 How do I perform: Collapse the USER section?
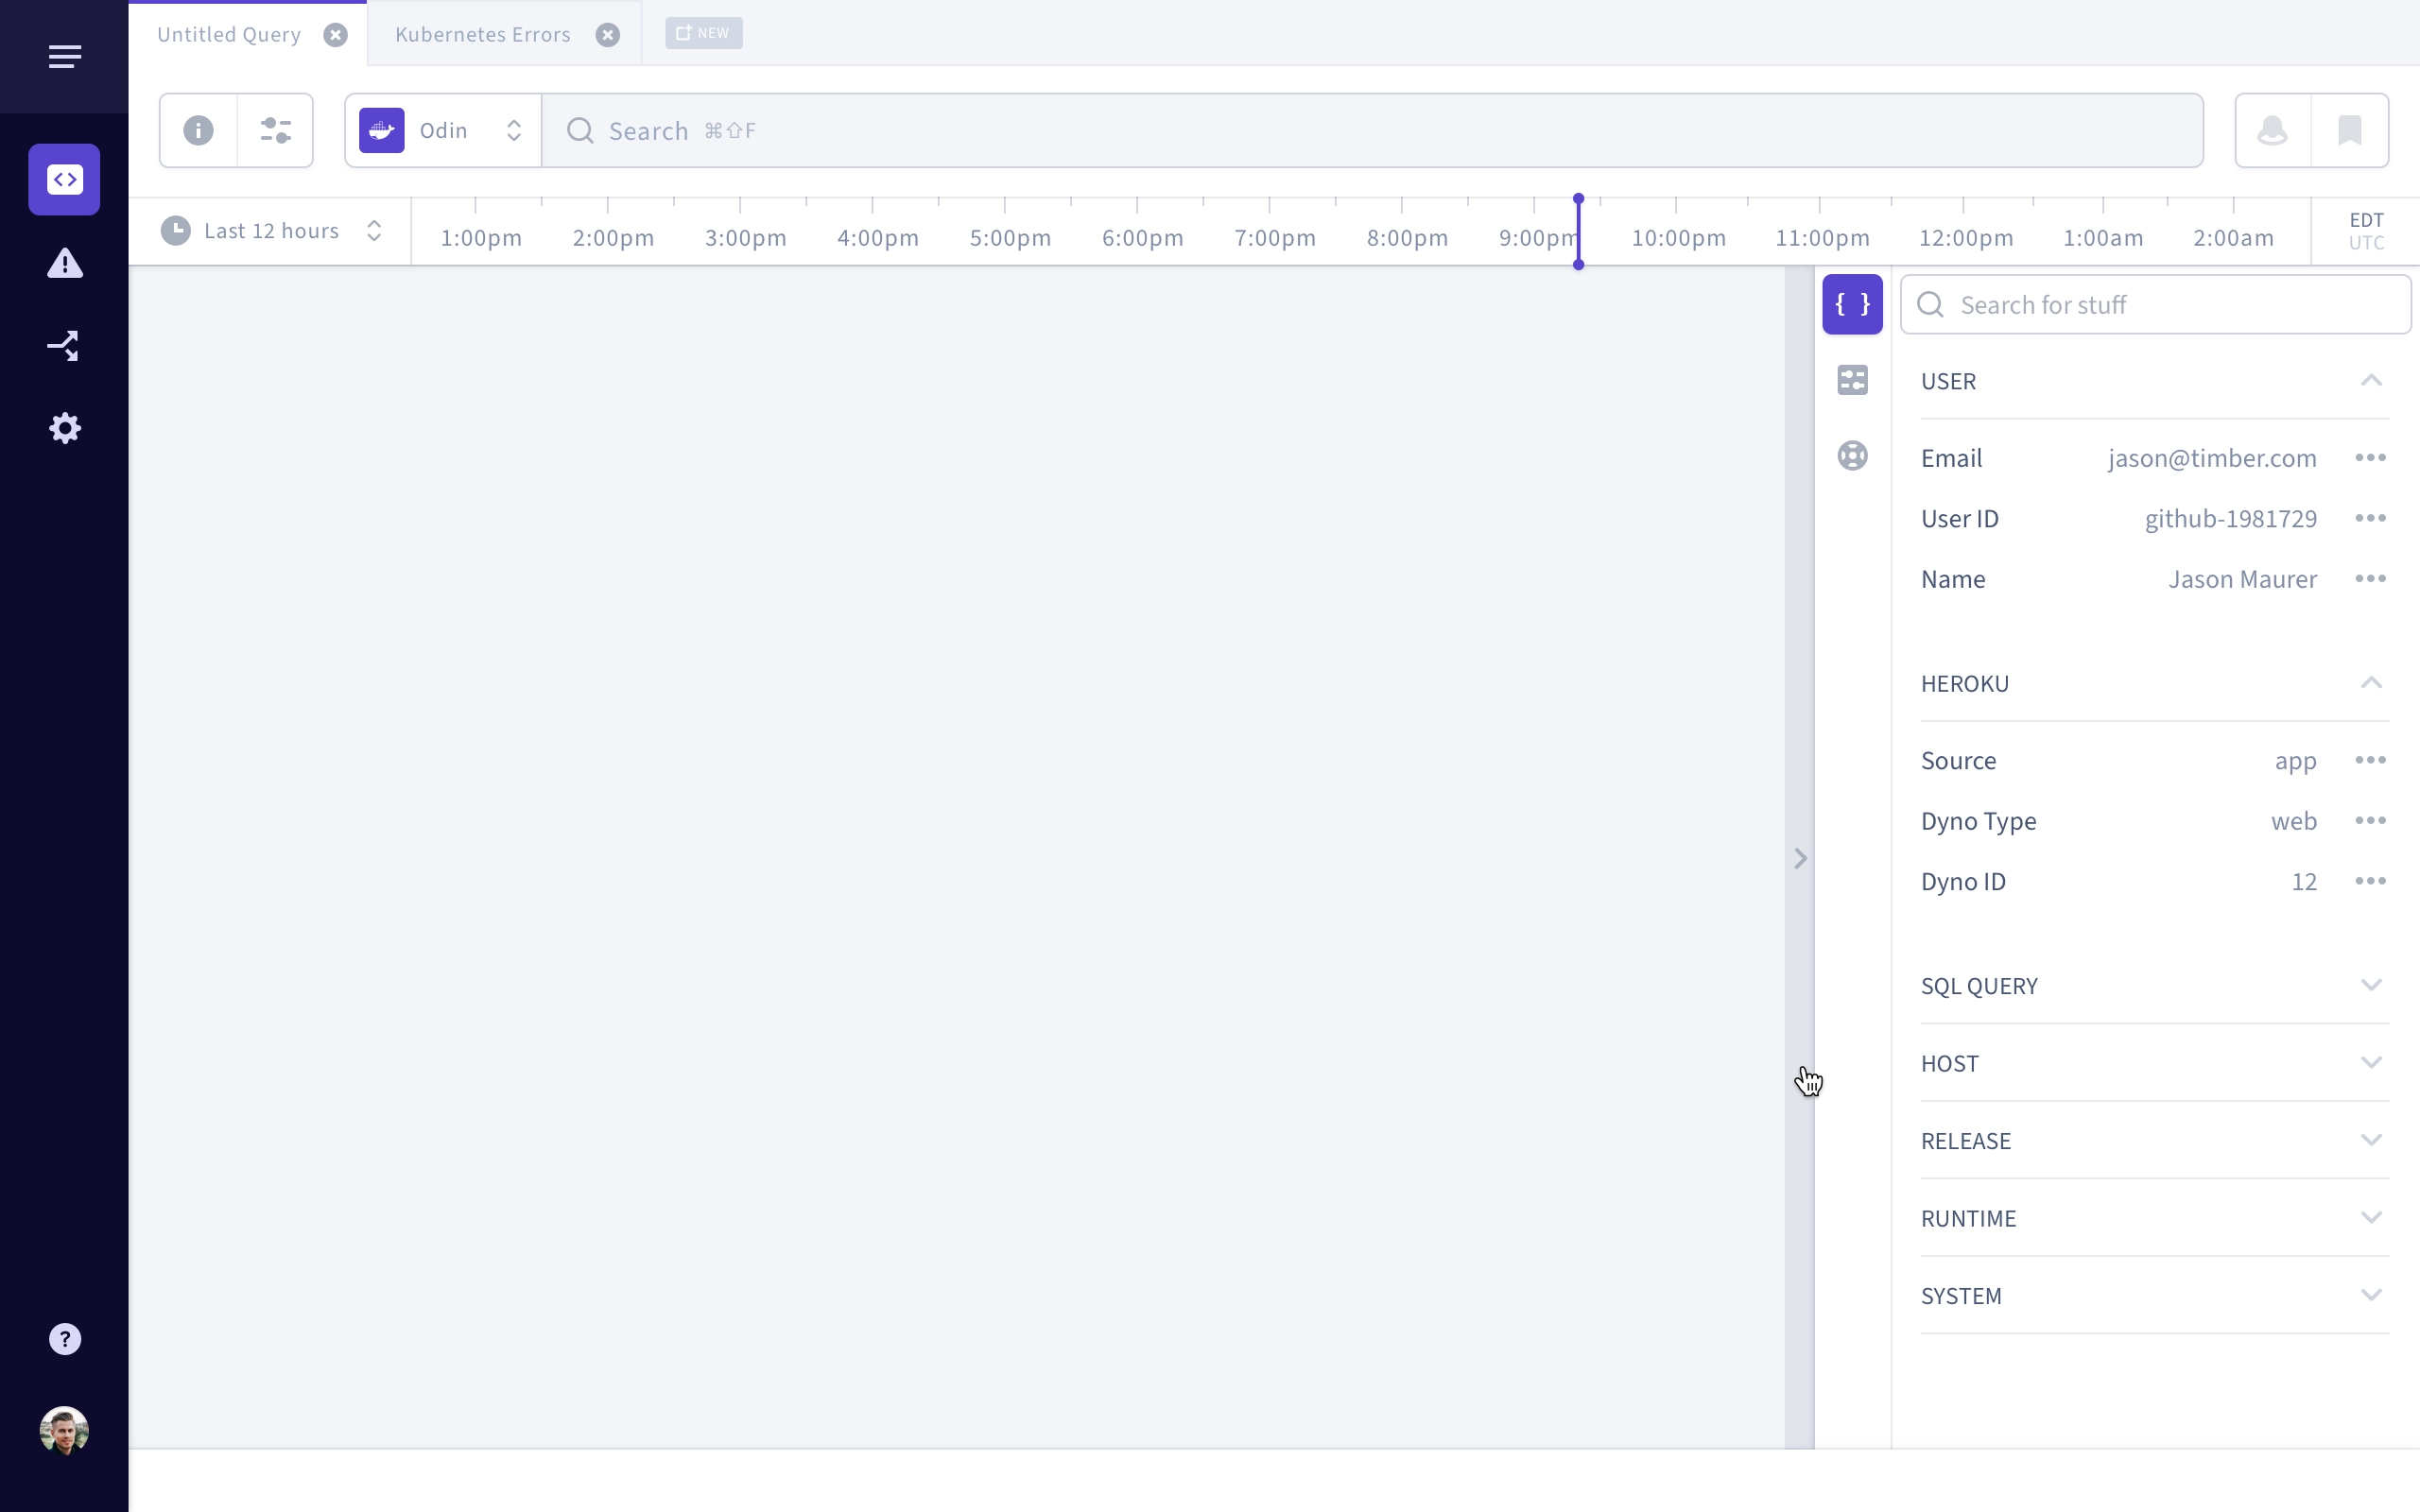click(2371, 380)
